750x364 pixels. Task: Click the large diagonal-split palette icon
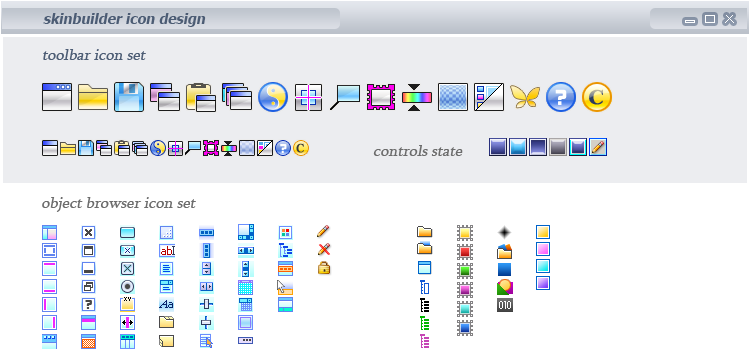click(x=489, y=97)
